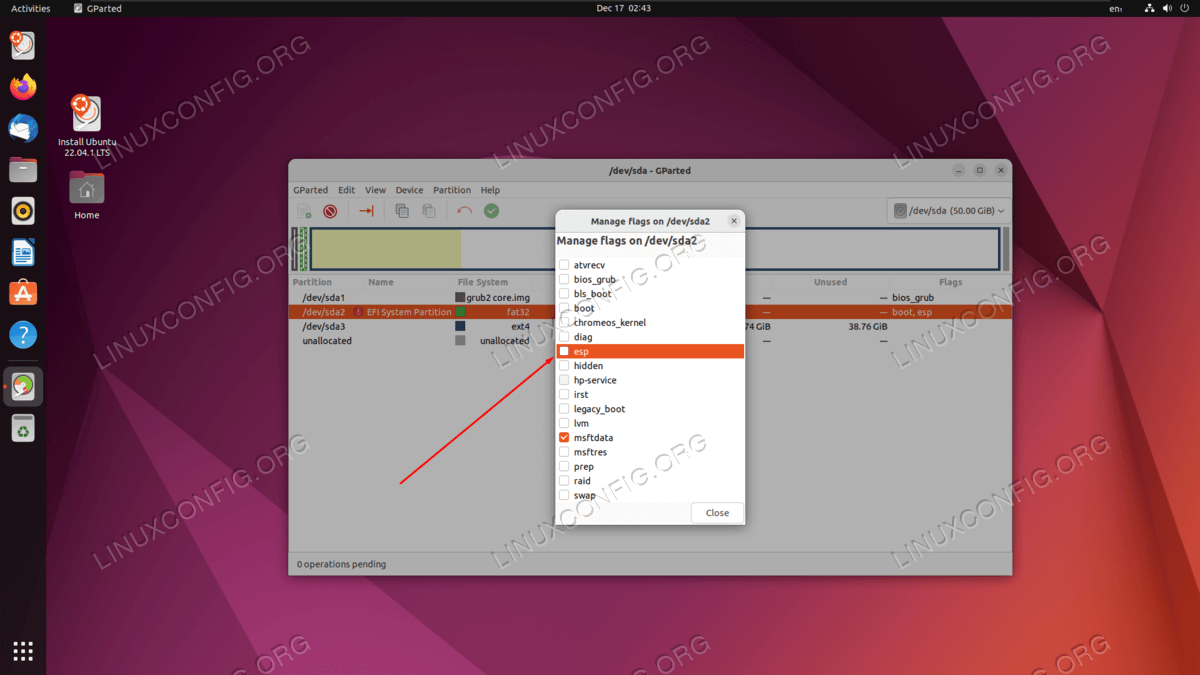Screen dimensions: 1200x675
Task: Toggle the boot flag checkbox
Action: (564, 308)
